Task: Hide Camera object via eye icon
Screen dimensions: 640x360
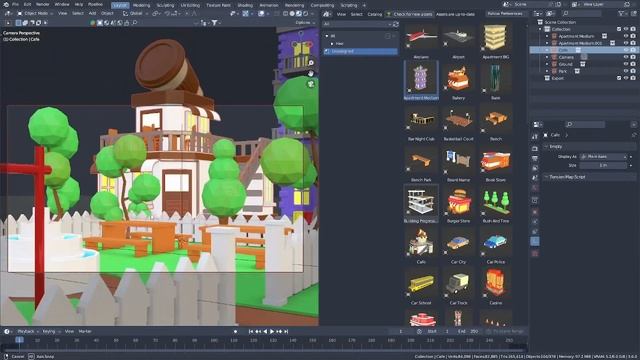Action: click(626, 57)
